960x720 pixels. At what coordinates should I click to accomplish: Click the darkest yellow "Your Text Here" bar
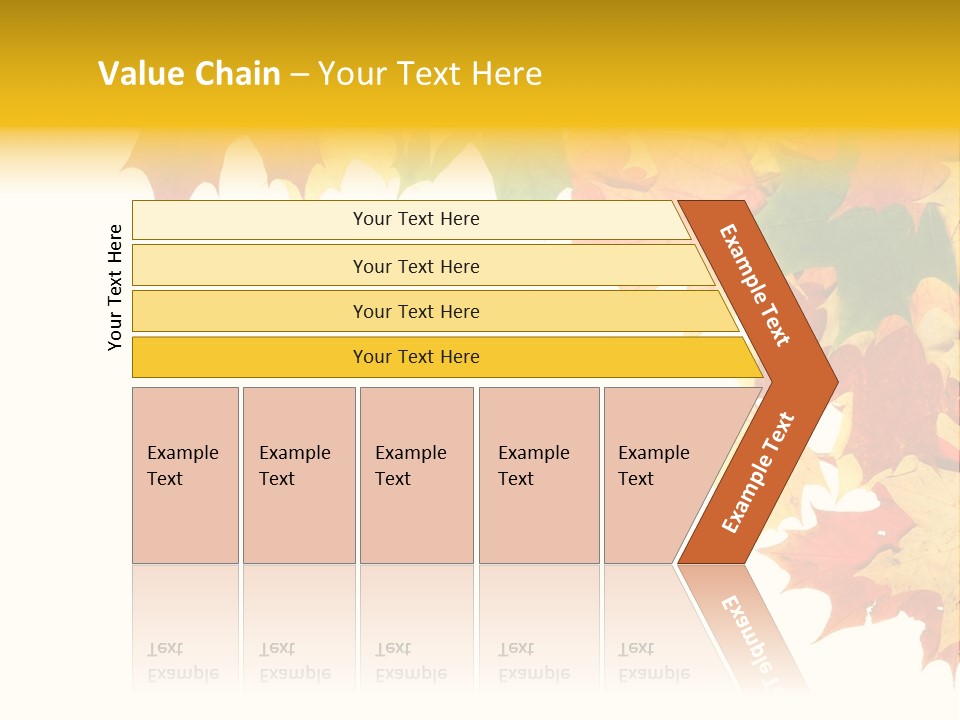click(416, 357)
